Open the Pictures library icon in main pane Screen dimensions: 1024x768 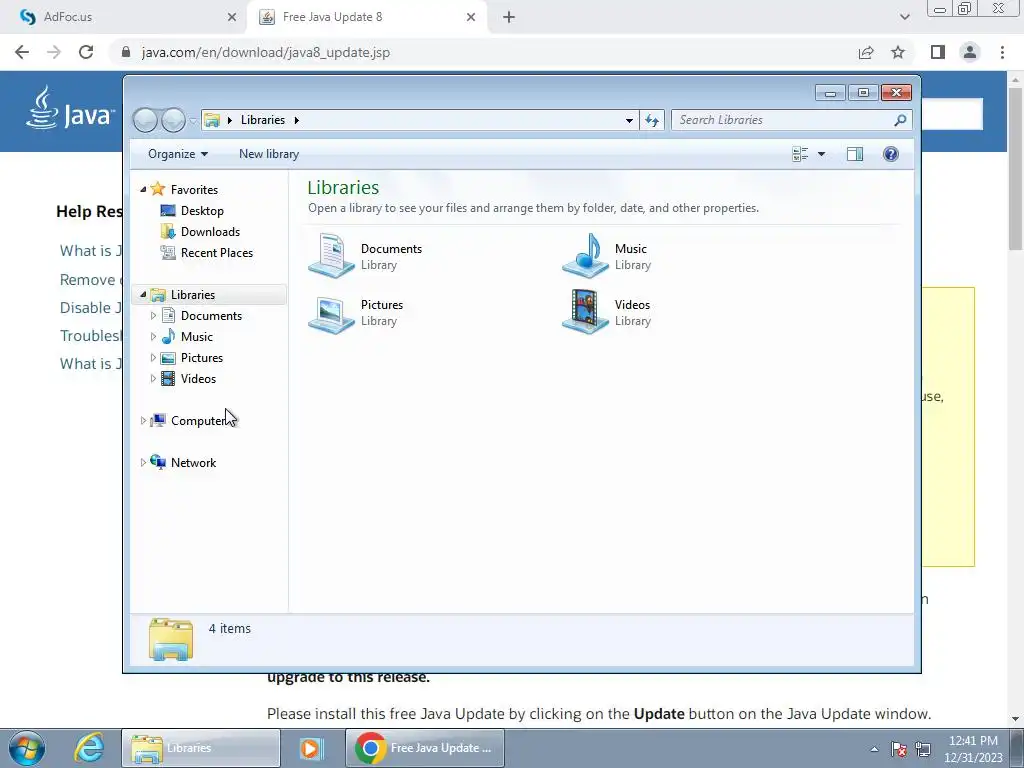point(331,313)
